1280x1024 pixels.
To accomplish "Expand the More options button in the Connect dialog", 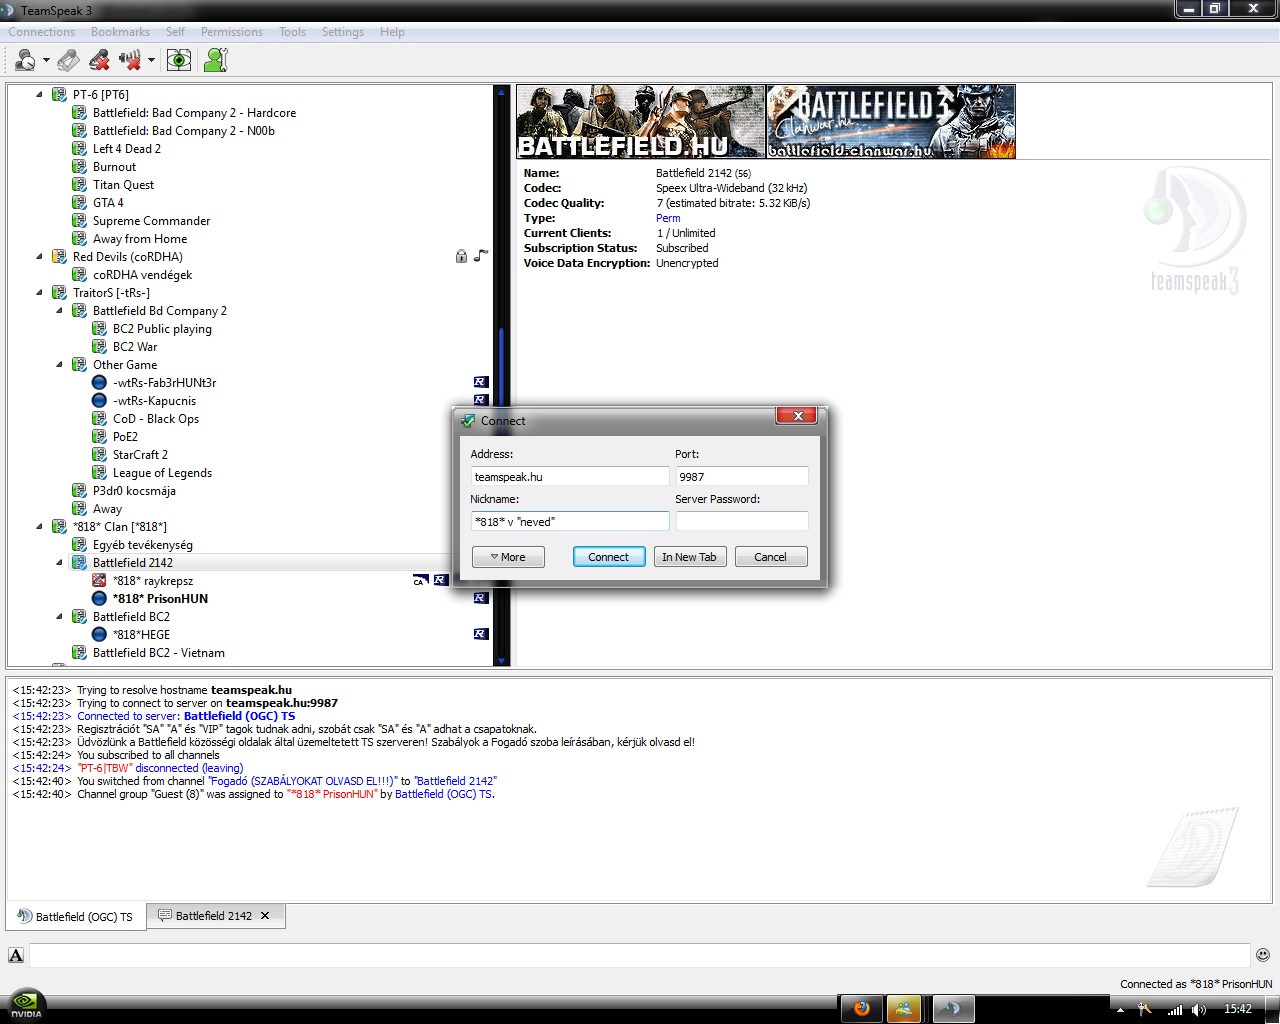I will (508, 557).
